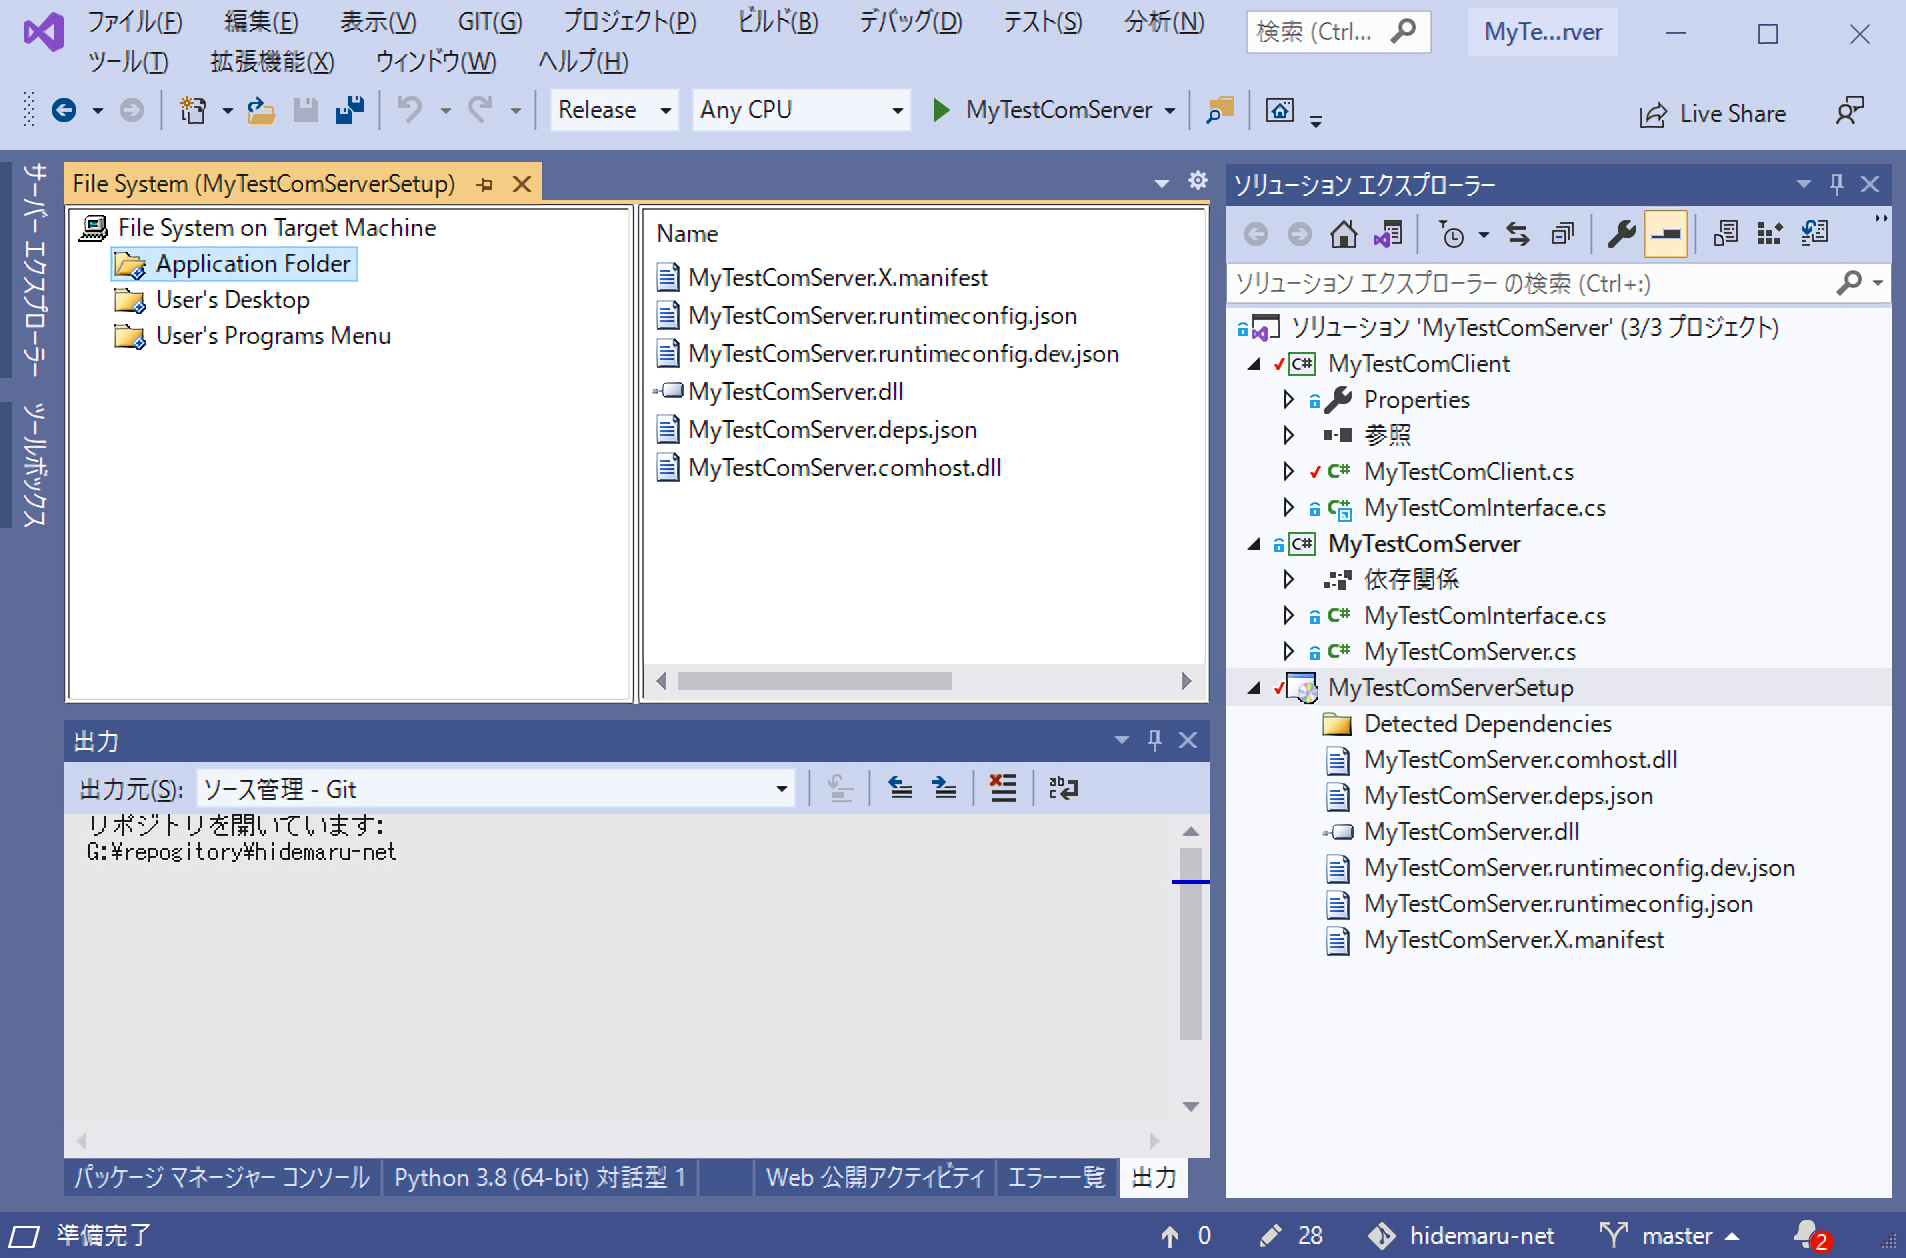
Task: Toggle Preview Selected Items in Solution Explorer
Action: [x=1666, y=234]
